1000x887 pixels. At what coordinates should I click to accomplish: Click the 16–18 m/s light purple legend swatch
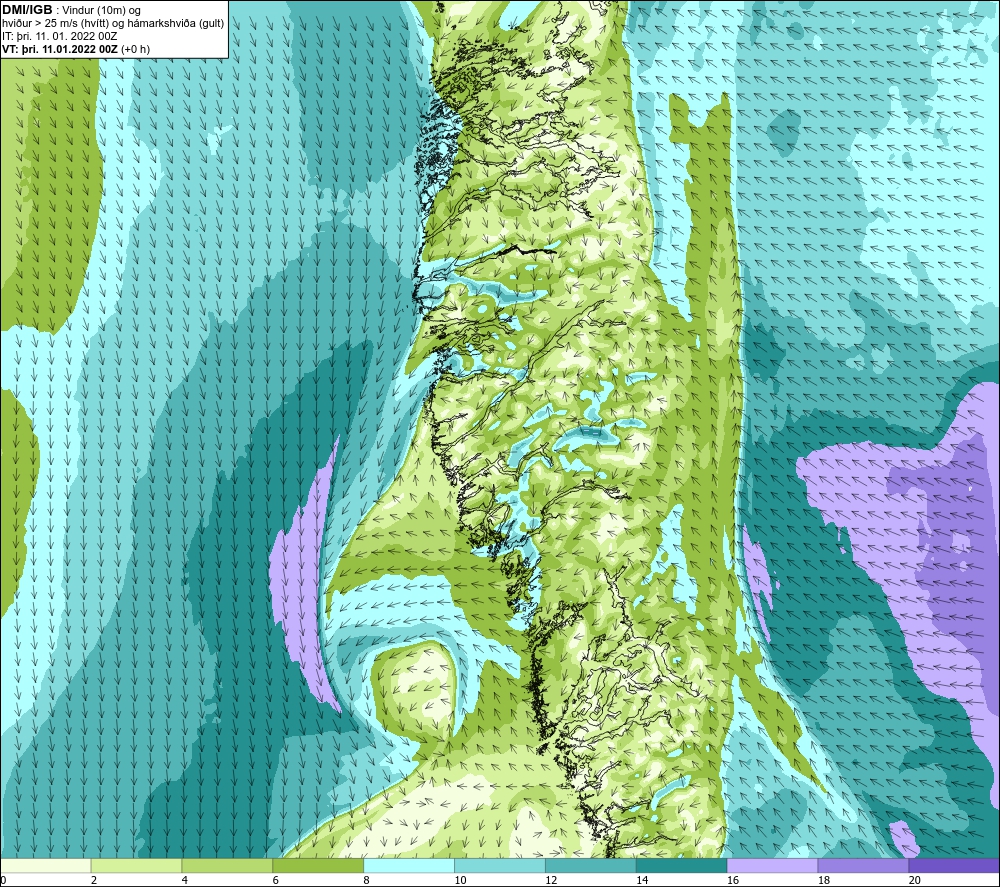click(x=772, y=866)
